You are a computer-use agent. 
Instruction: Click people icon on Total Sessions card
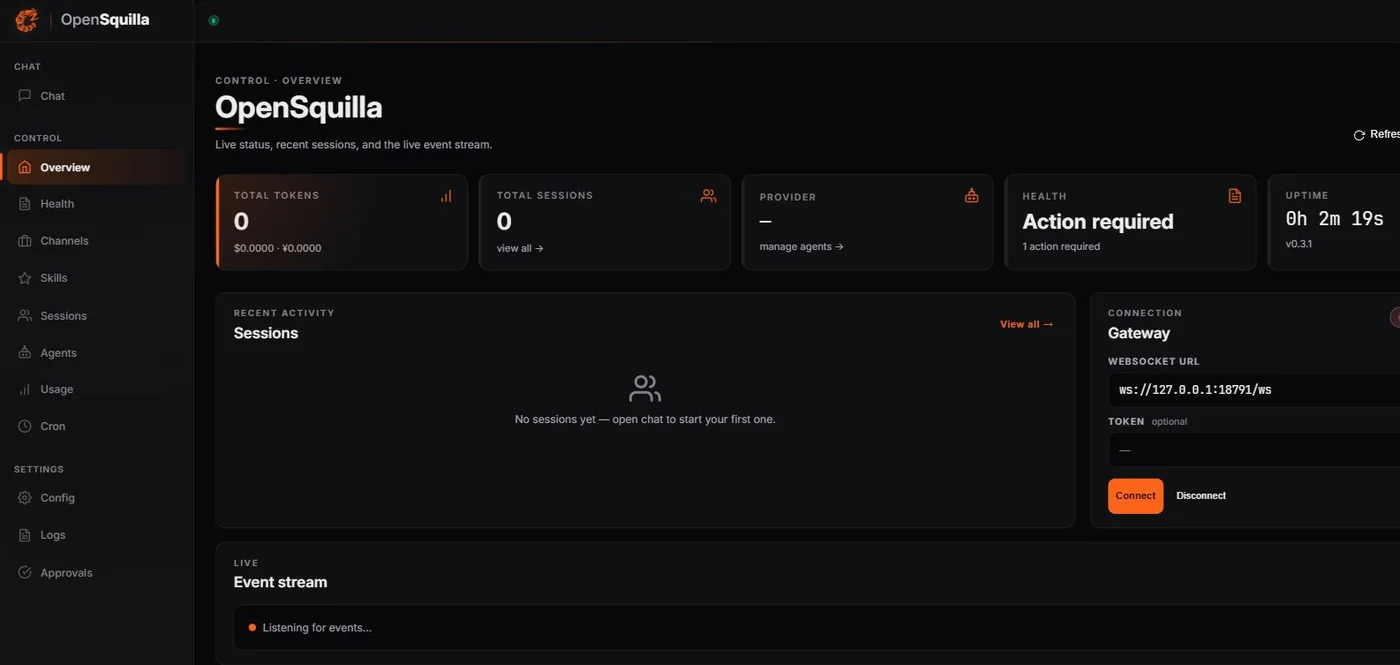click(x=708, y=196)
